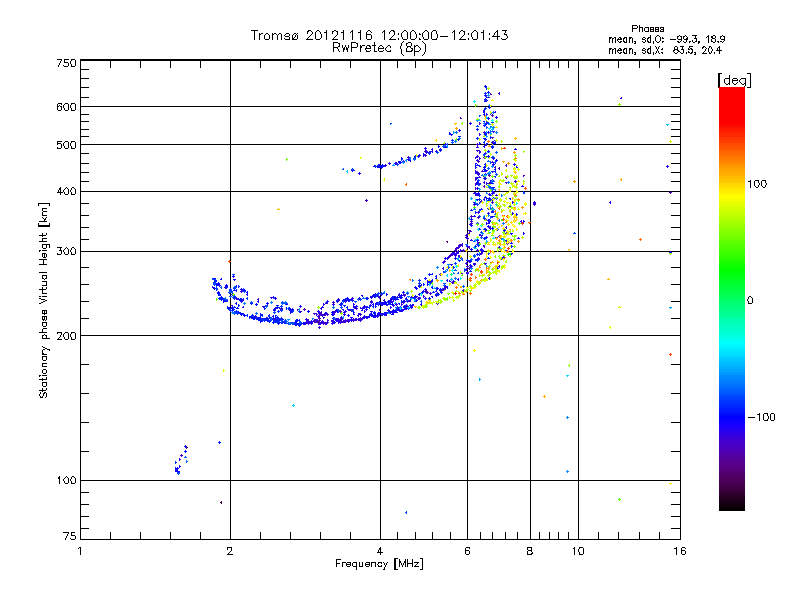
Task: Click the rainbow phase colorbar
Action: (x=732, y=299)
